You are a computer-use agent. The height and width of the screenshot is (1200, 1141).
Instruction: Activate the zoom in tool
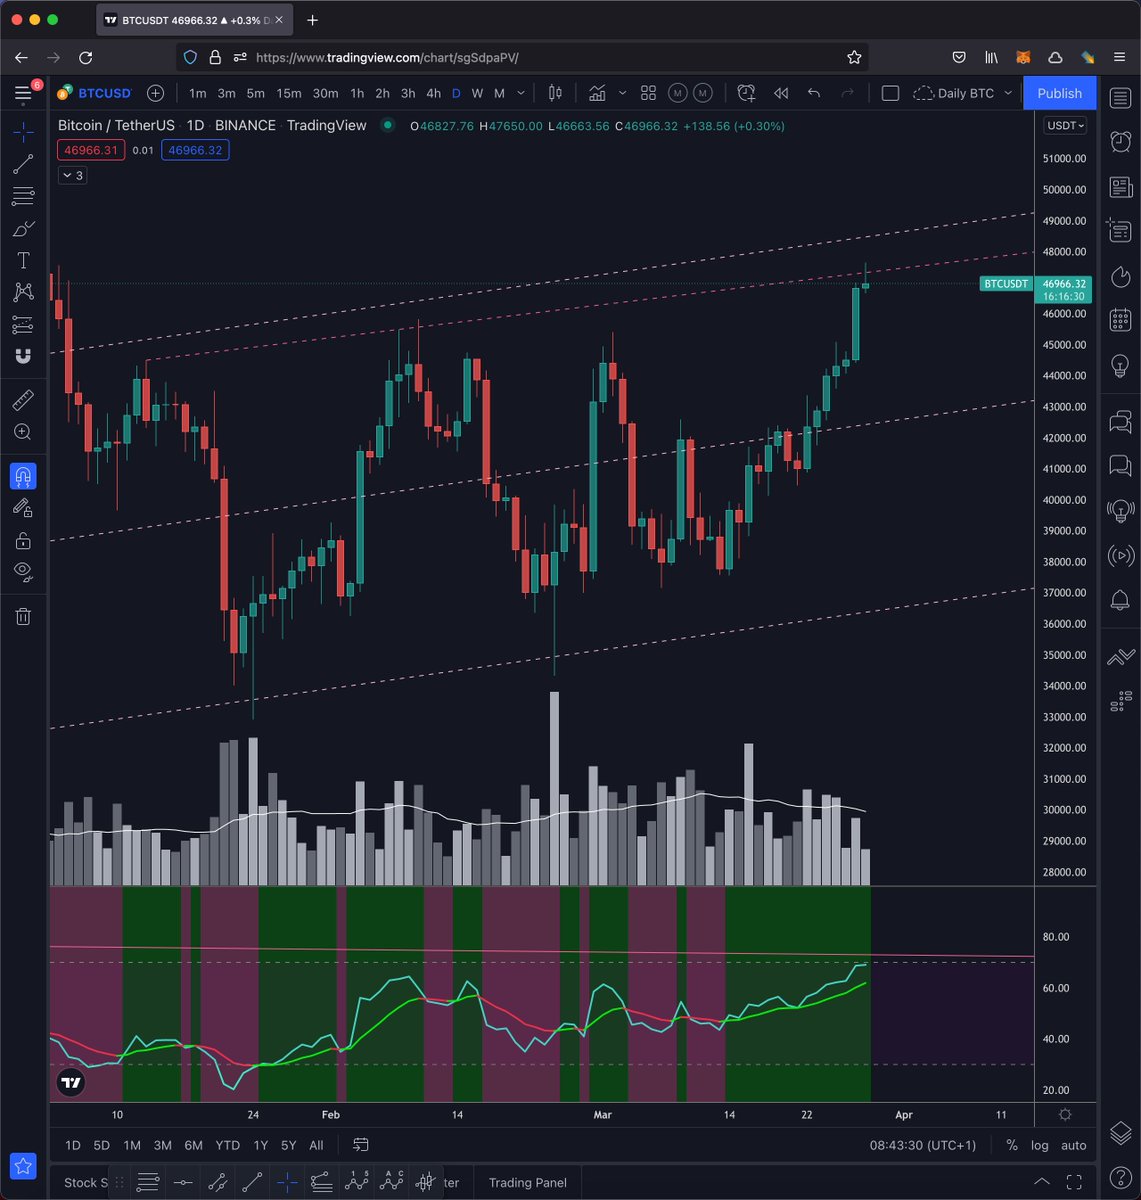[x=23, y=432]
